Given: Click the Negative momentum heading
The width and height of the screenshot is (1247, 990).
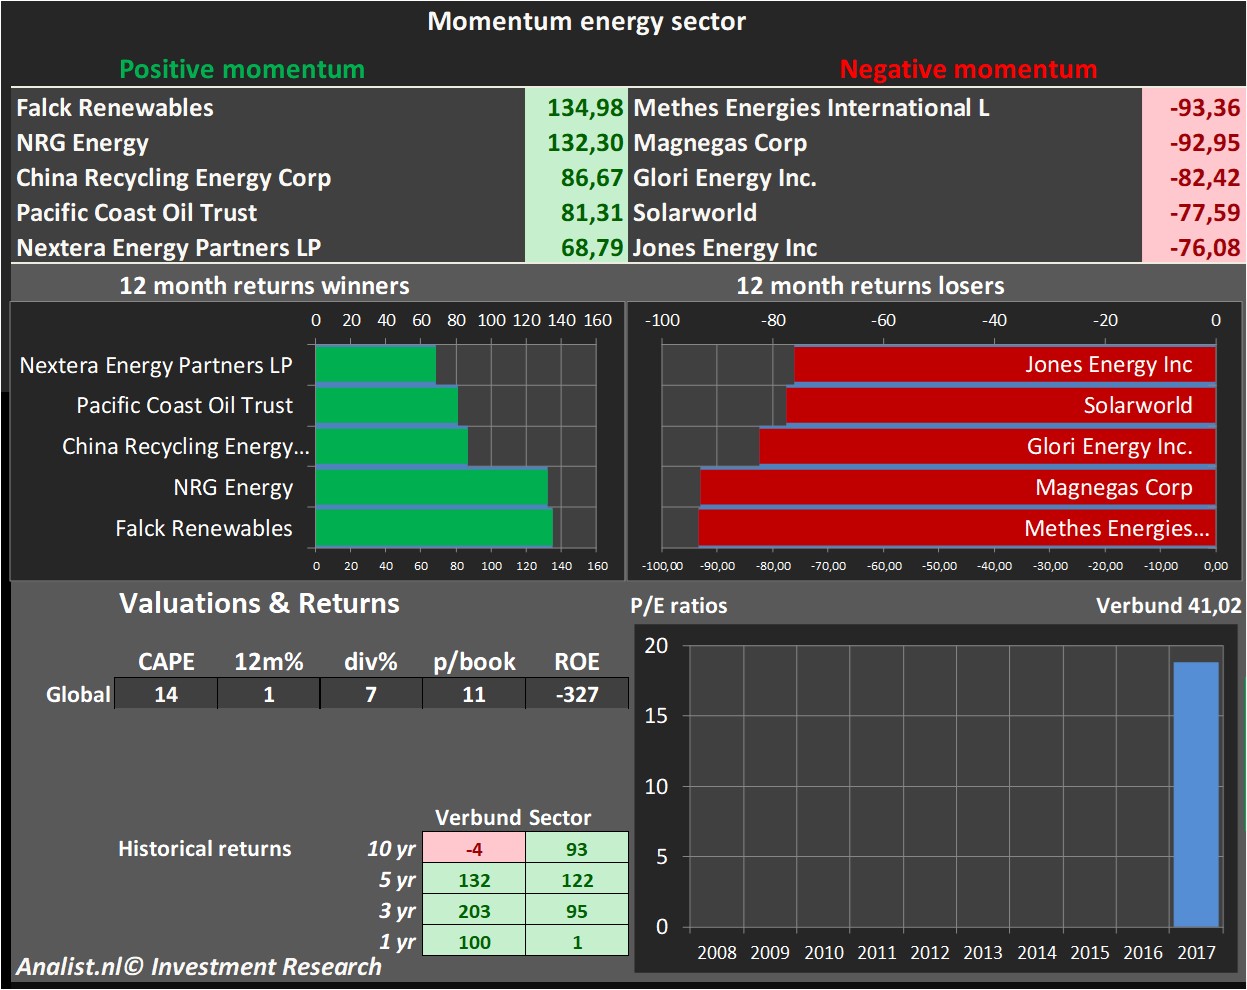Looking at the screenshot, I should (968, 69).
